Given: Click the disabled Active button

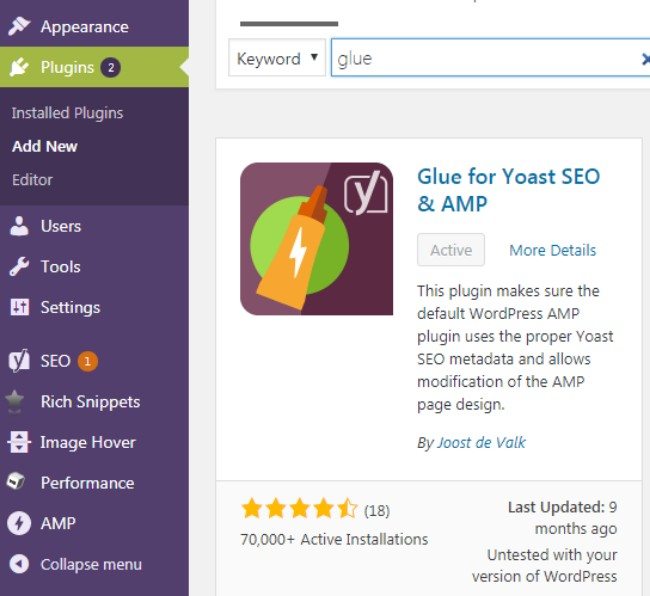Looking at the screenshot, I should click(451, 250).
